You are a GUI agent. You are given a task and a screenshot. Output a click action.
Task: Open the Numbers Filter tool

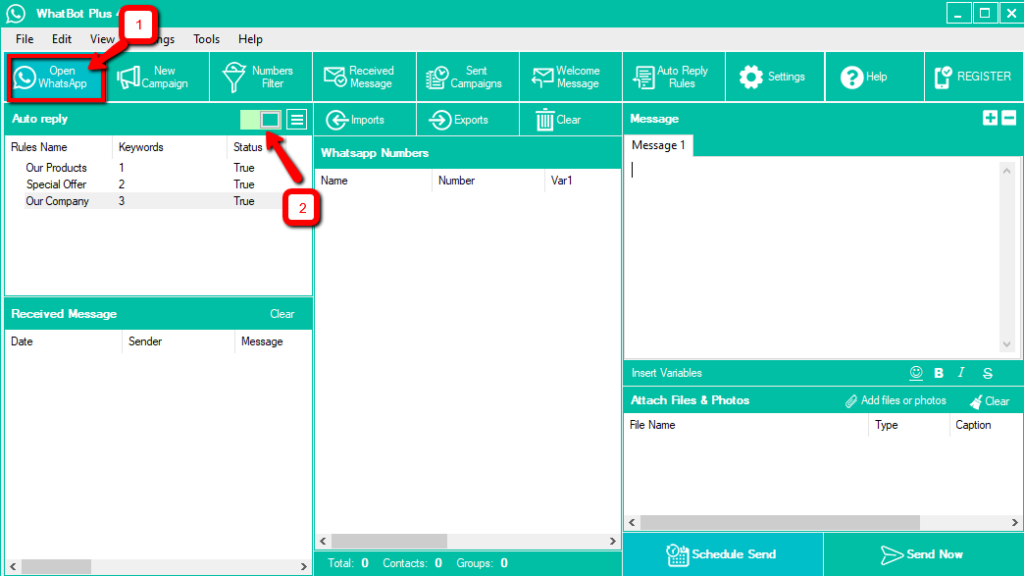coord(259,77)
